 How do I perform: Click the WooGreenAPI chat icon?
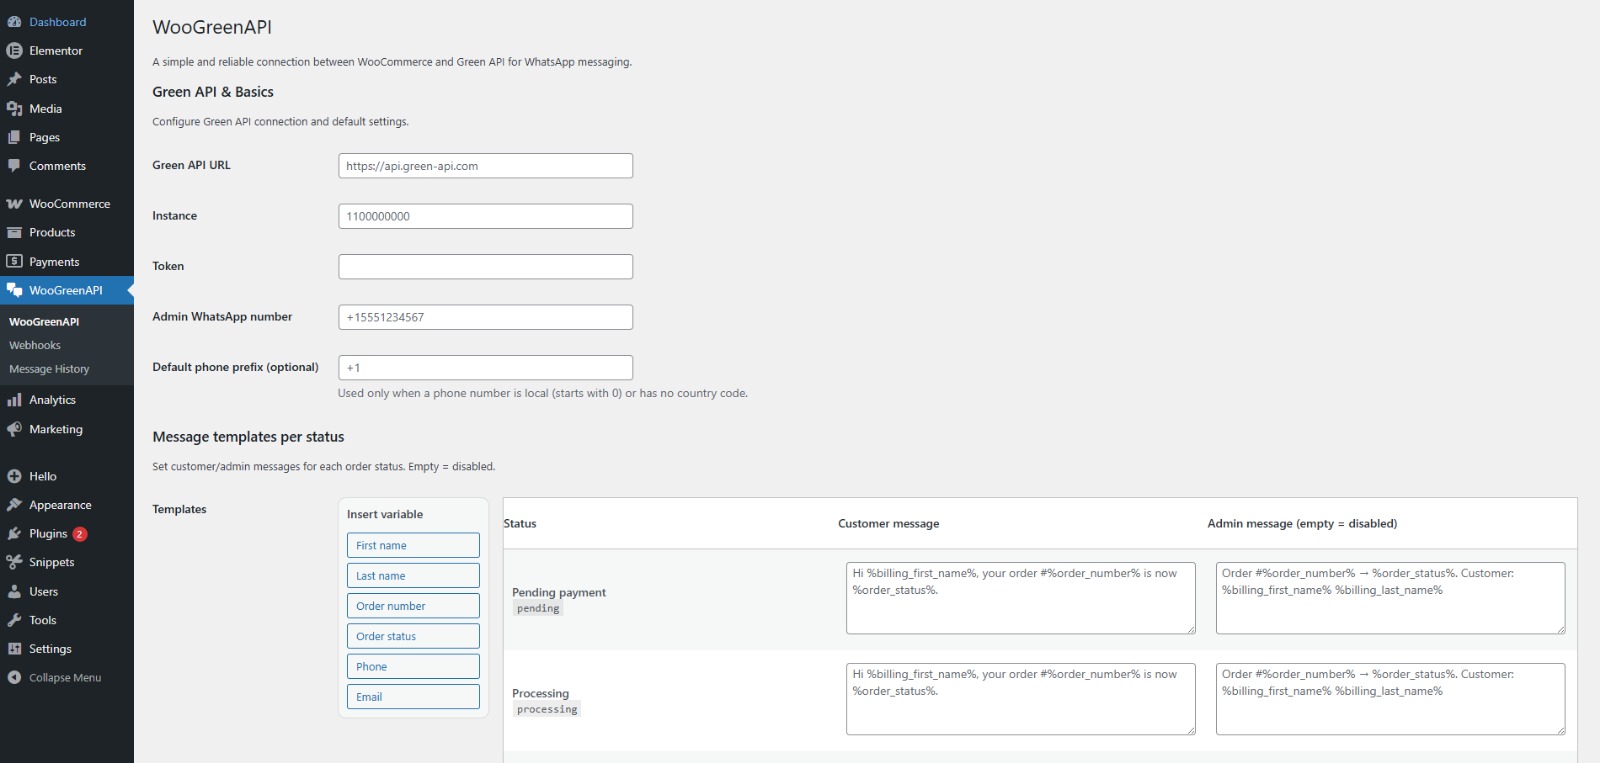(x=14, y=290)
